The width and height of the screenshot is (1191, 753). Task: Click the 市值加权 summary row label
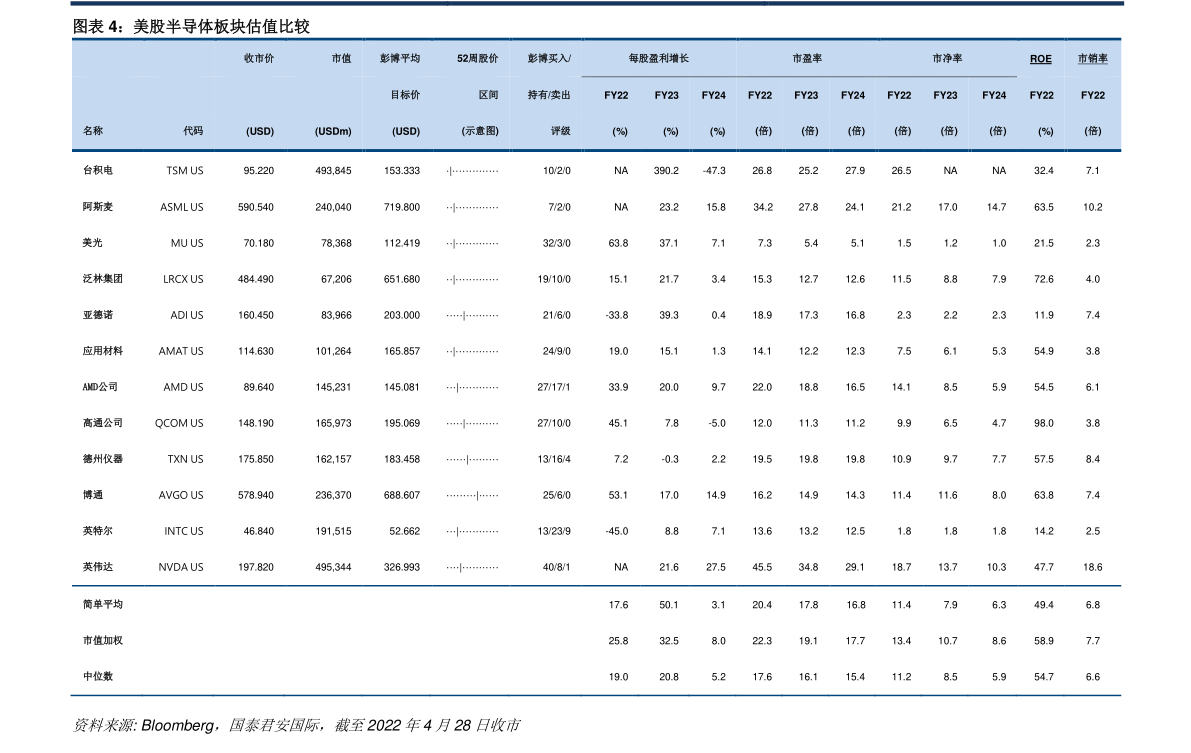click(x=103, y=641)
